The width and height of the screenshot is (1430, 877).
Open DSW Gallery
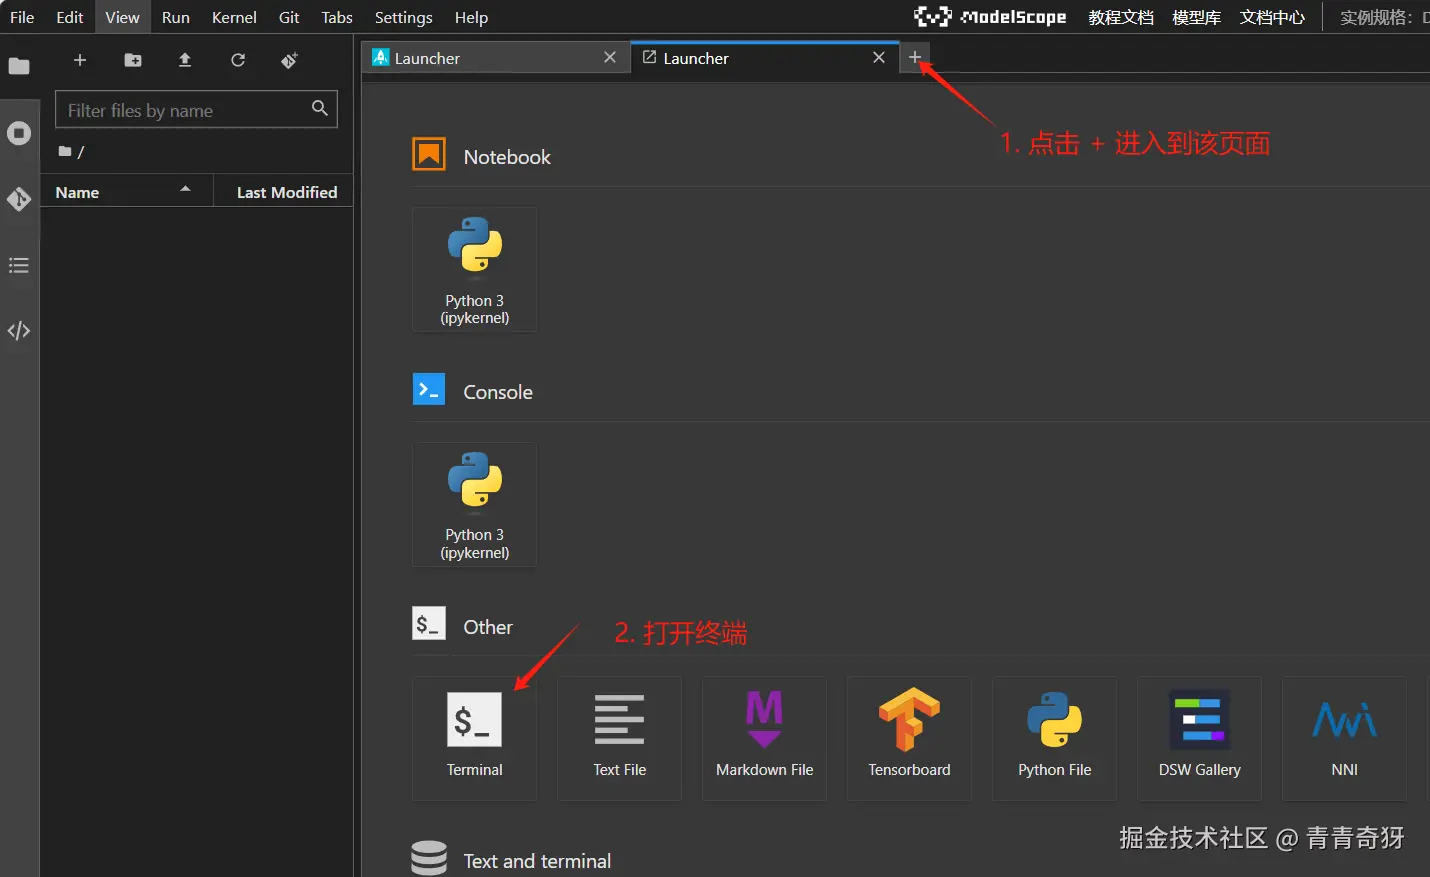[1200, 738]
